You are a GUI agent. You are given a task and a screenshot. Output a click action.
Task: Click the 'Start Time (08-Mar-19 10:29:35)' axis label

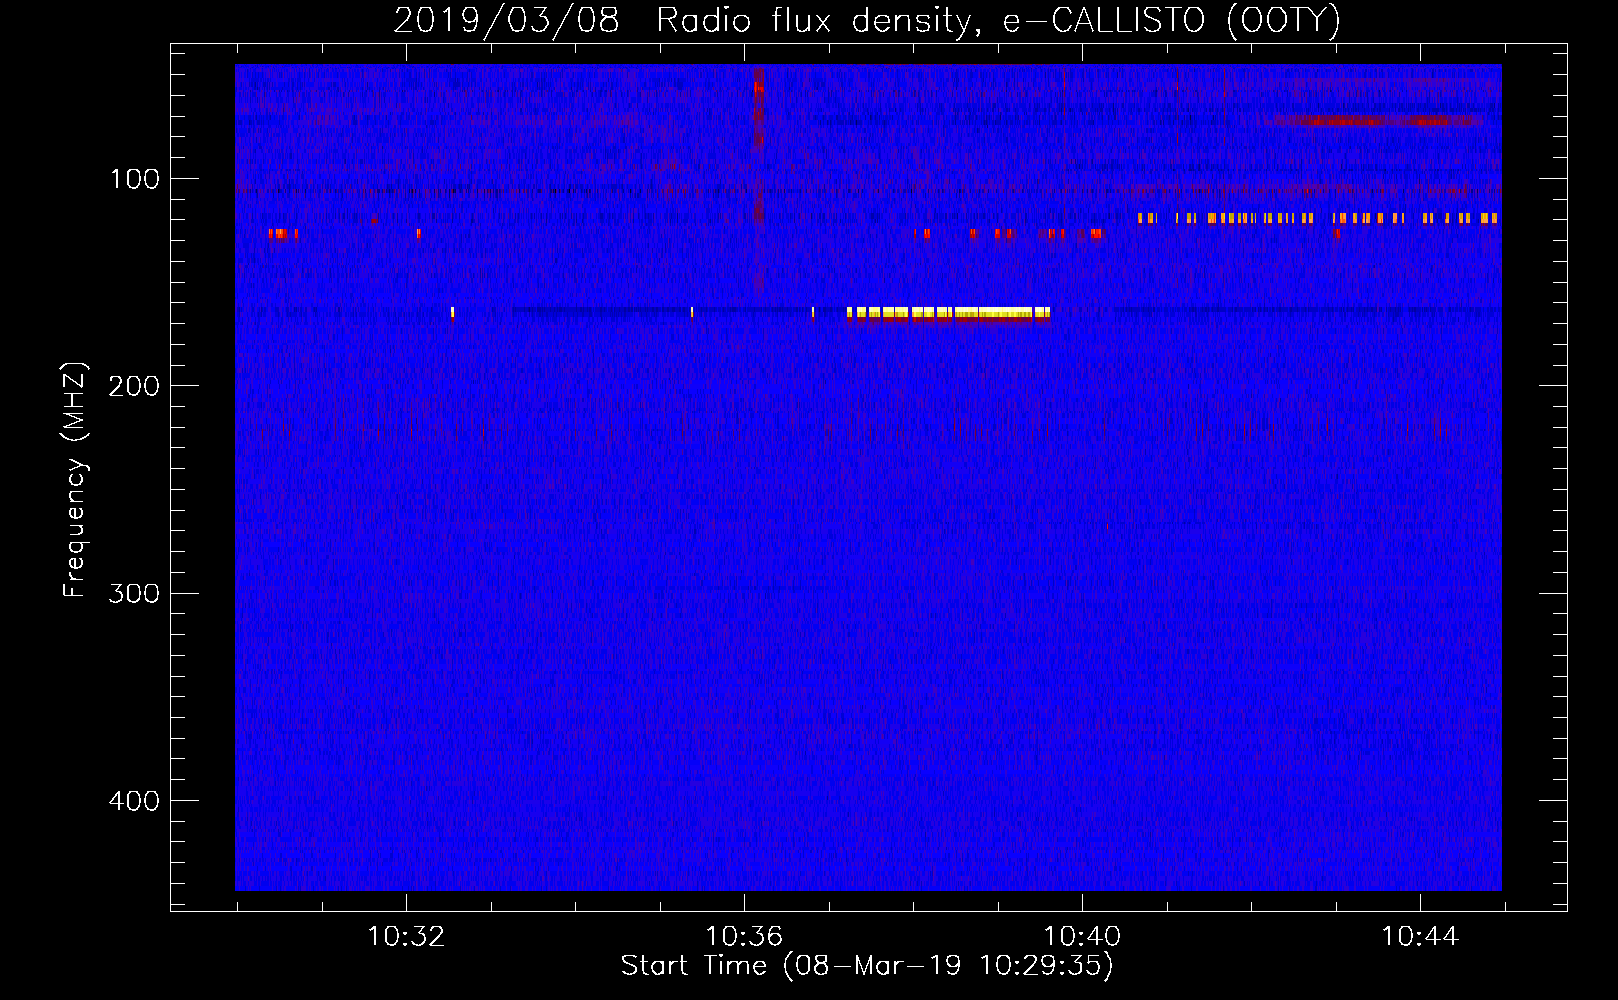(x=866, y=966)
